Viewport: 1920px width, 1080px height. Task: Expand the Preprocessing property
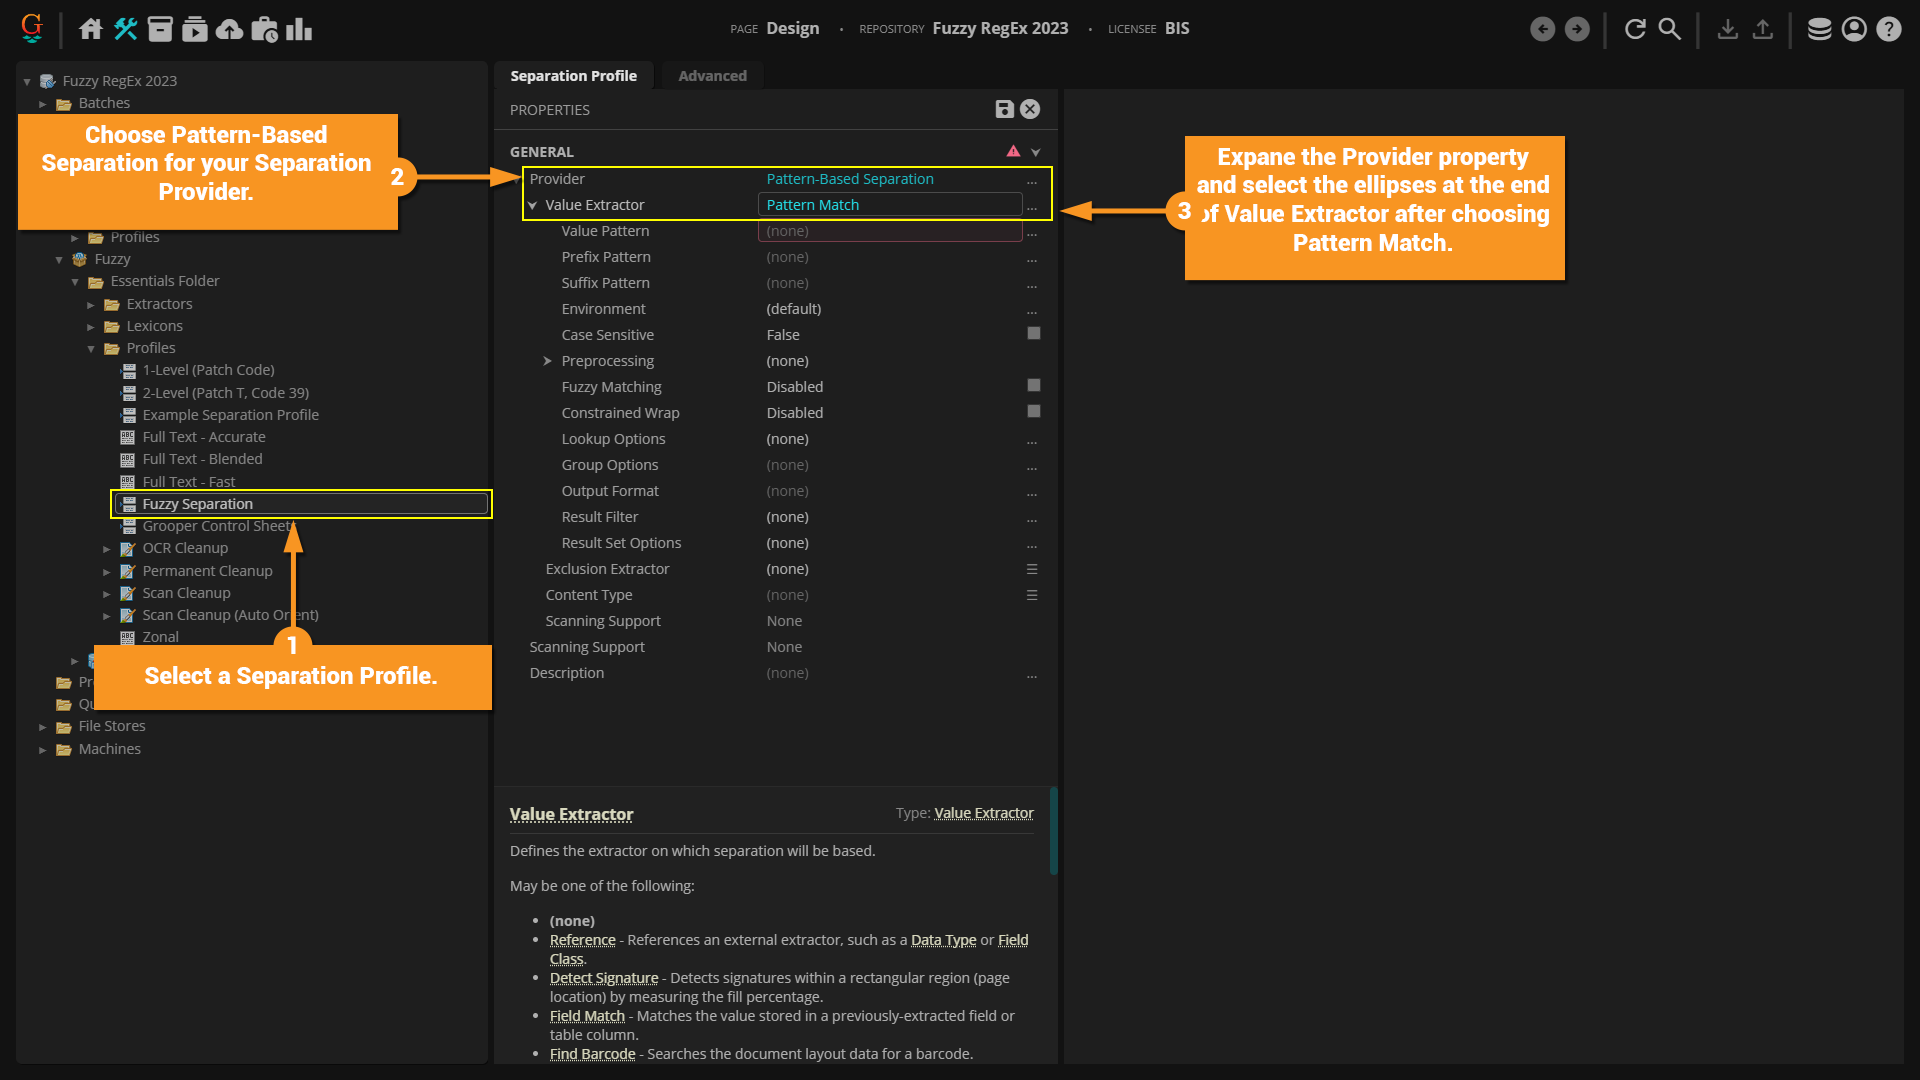click(548, 361)
